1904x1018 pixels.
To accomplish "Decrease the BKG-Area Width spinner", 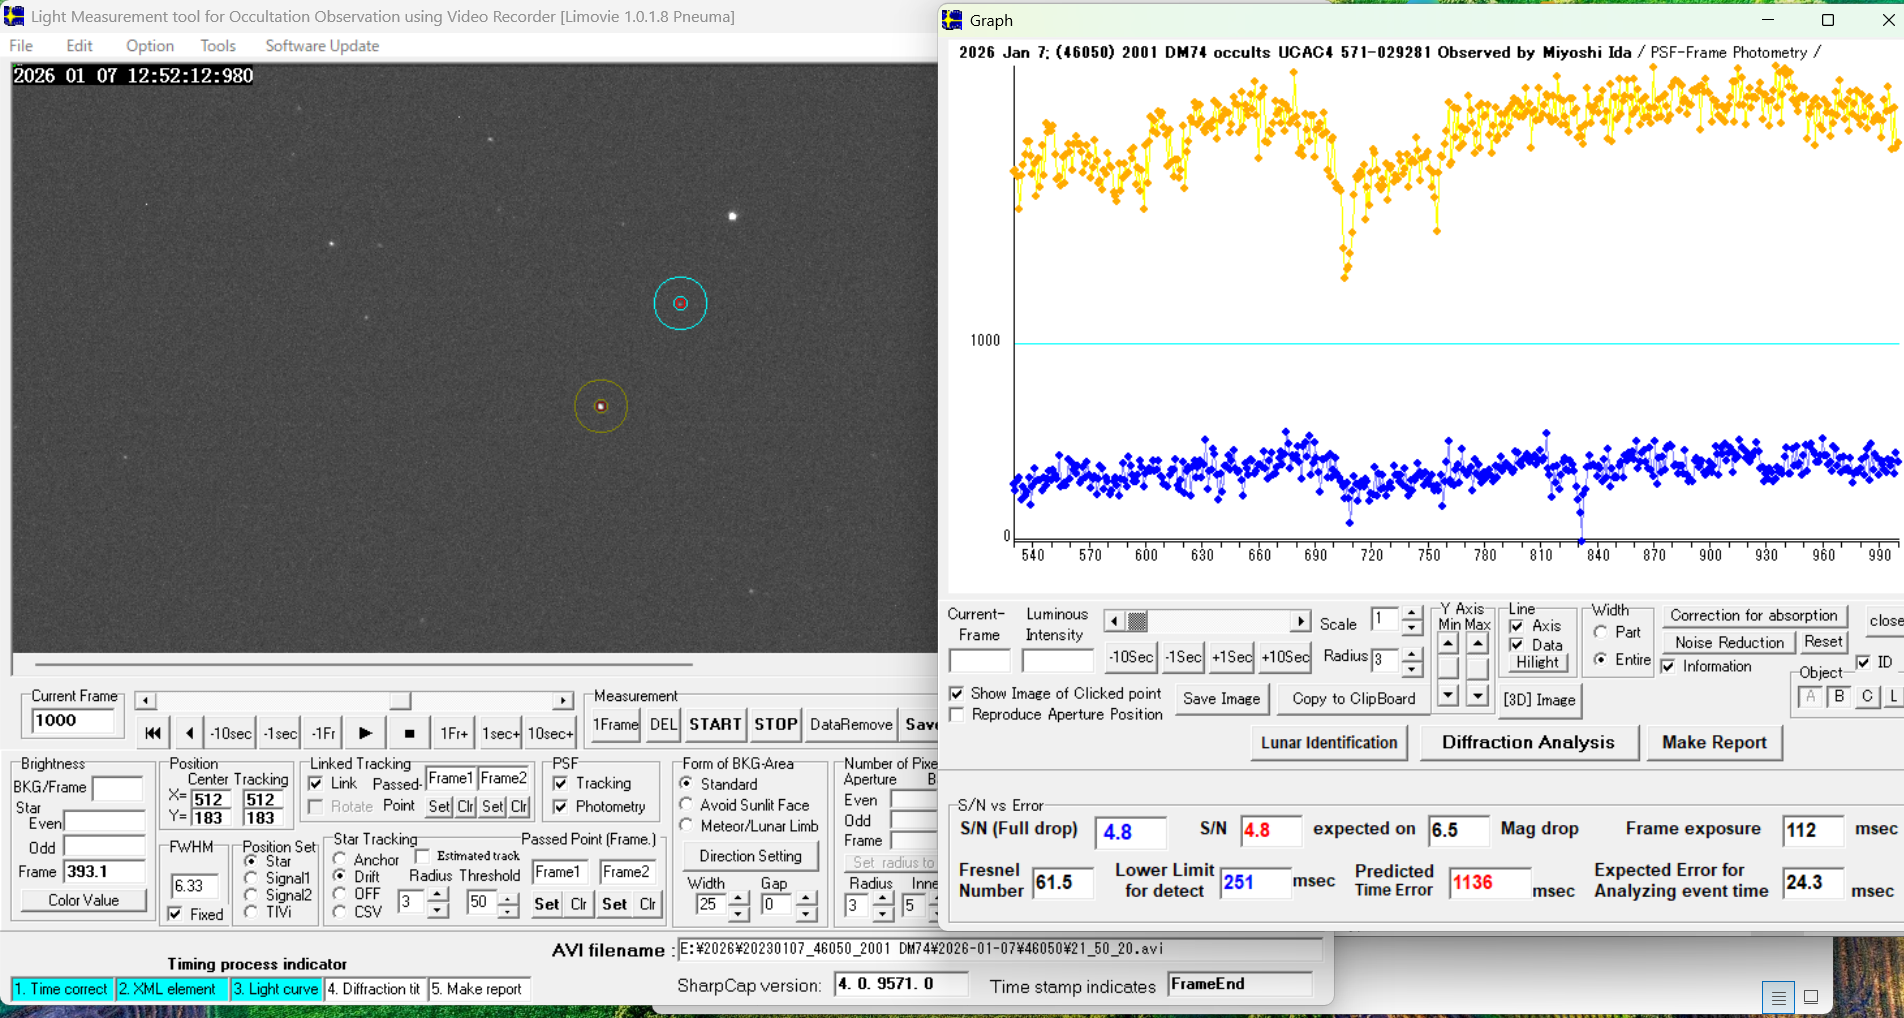I will tap(738, 912).
